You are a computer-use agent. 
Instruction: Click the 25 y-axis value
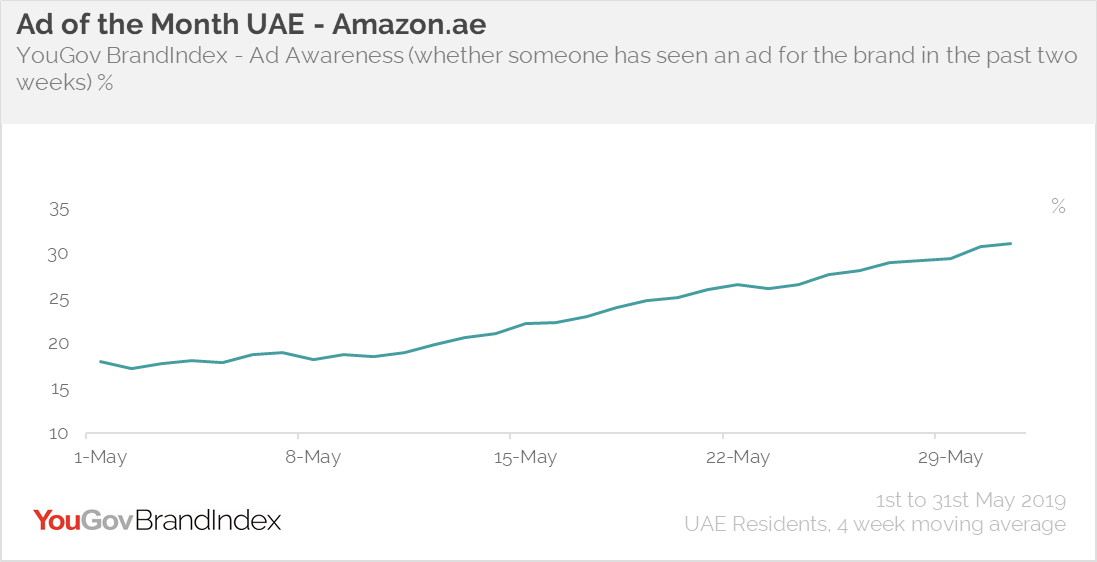pos(57,300)
